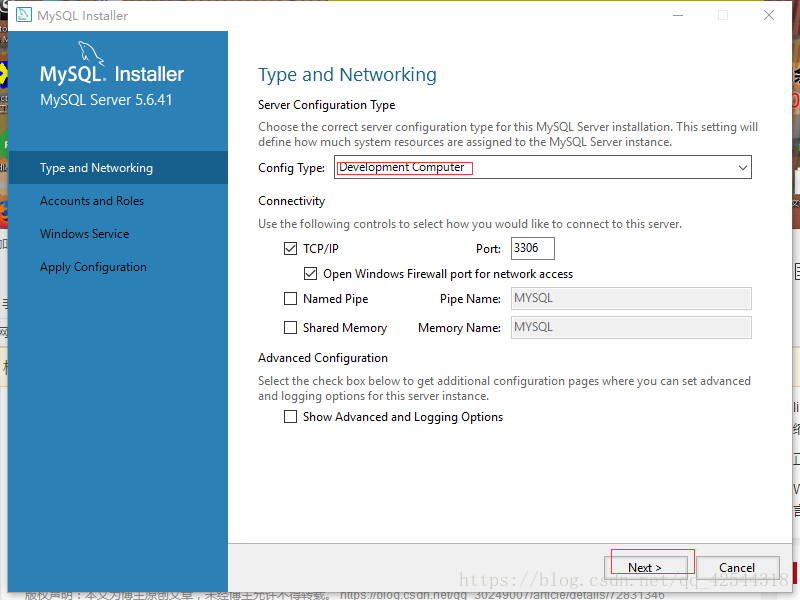Click the Memory Name field
The height and width of the screenshot is (600, 800).
point(631,328)
